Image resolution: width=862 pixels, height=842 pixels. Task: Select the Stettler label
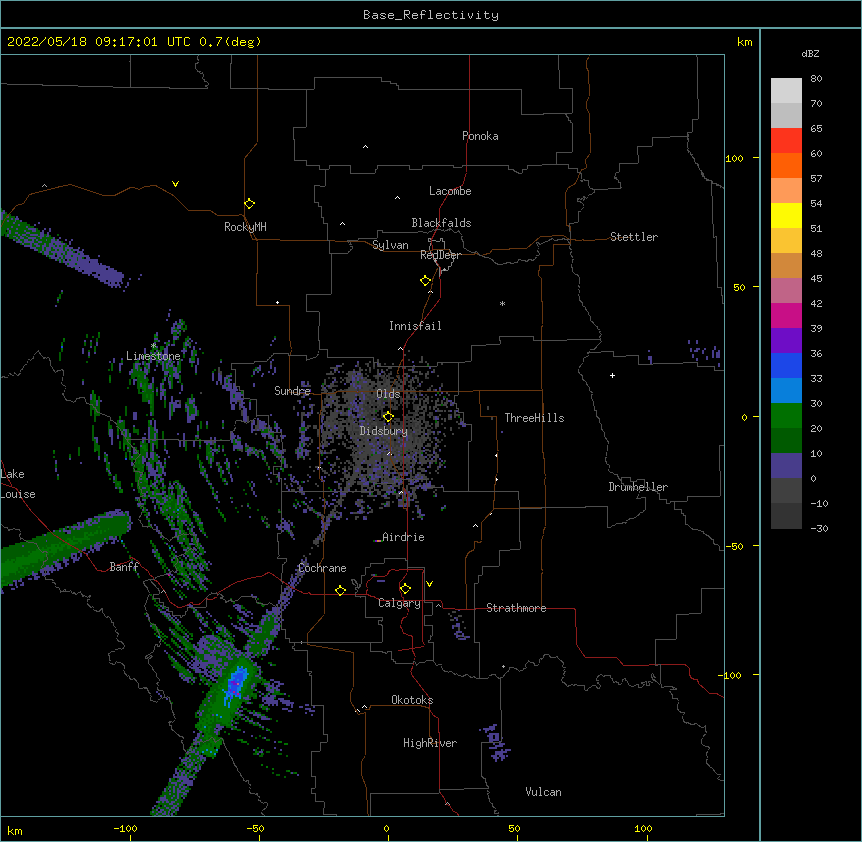(633, 237)
